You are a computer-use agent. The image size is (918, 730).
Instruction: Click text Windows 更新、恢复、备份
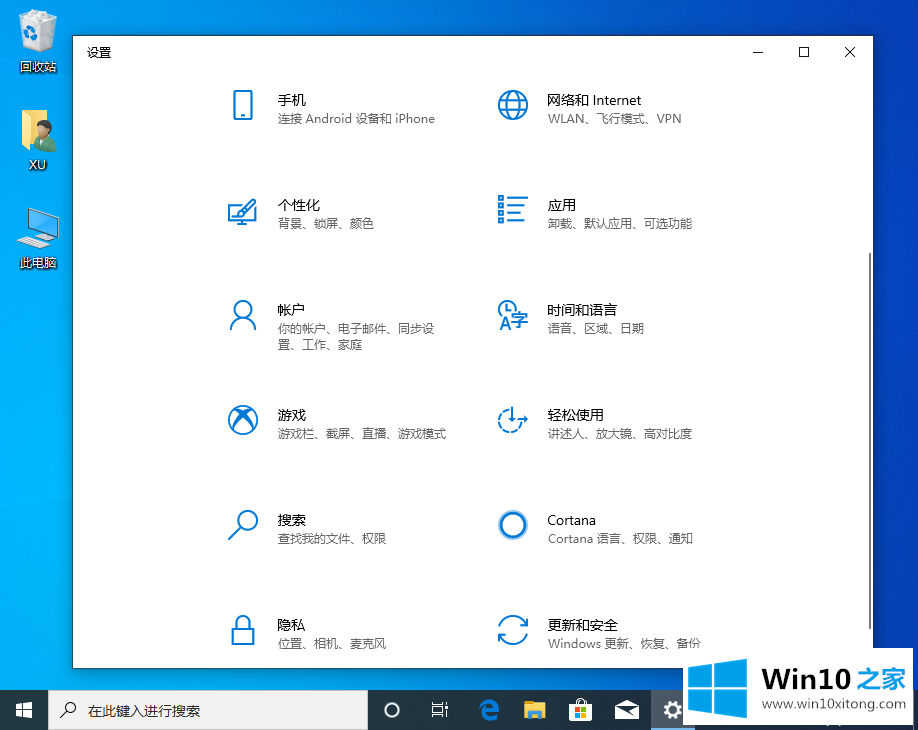tap(624, 644)
